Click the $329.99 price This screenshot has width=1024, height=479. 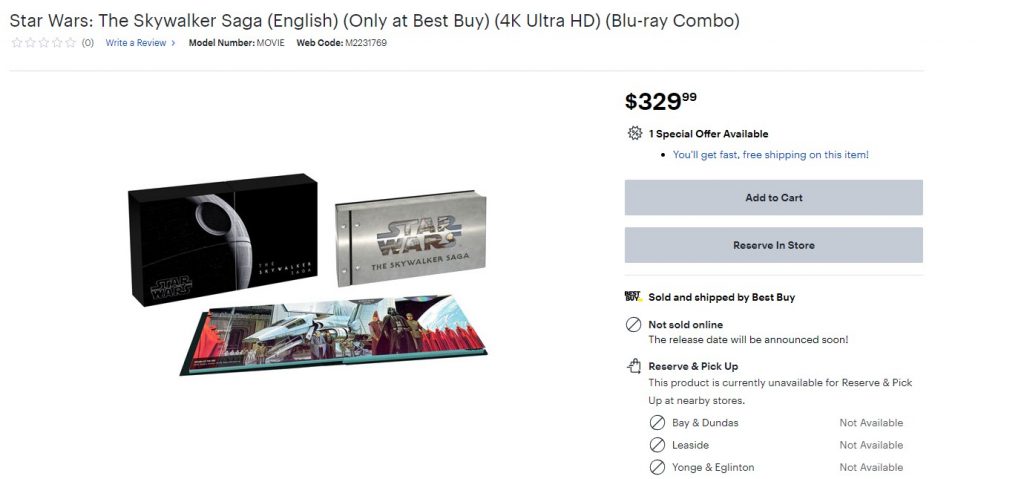click(x=661, y=101)
